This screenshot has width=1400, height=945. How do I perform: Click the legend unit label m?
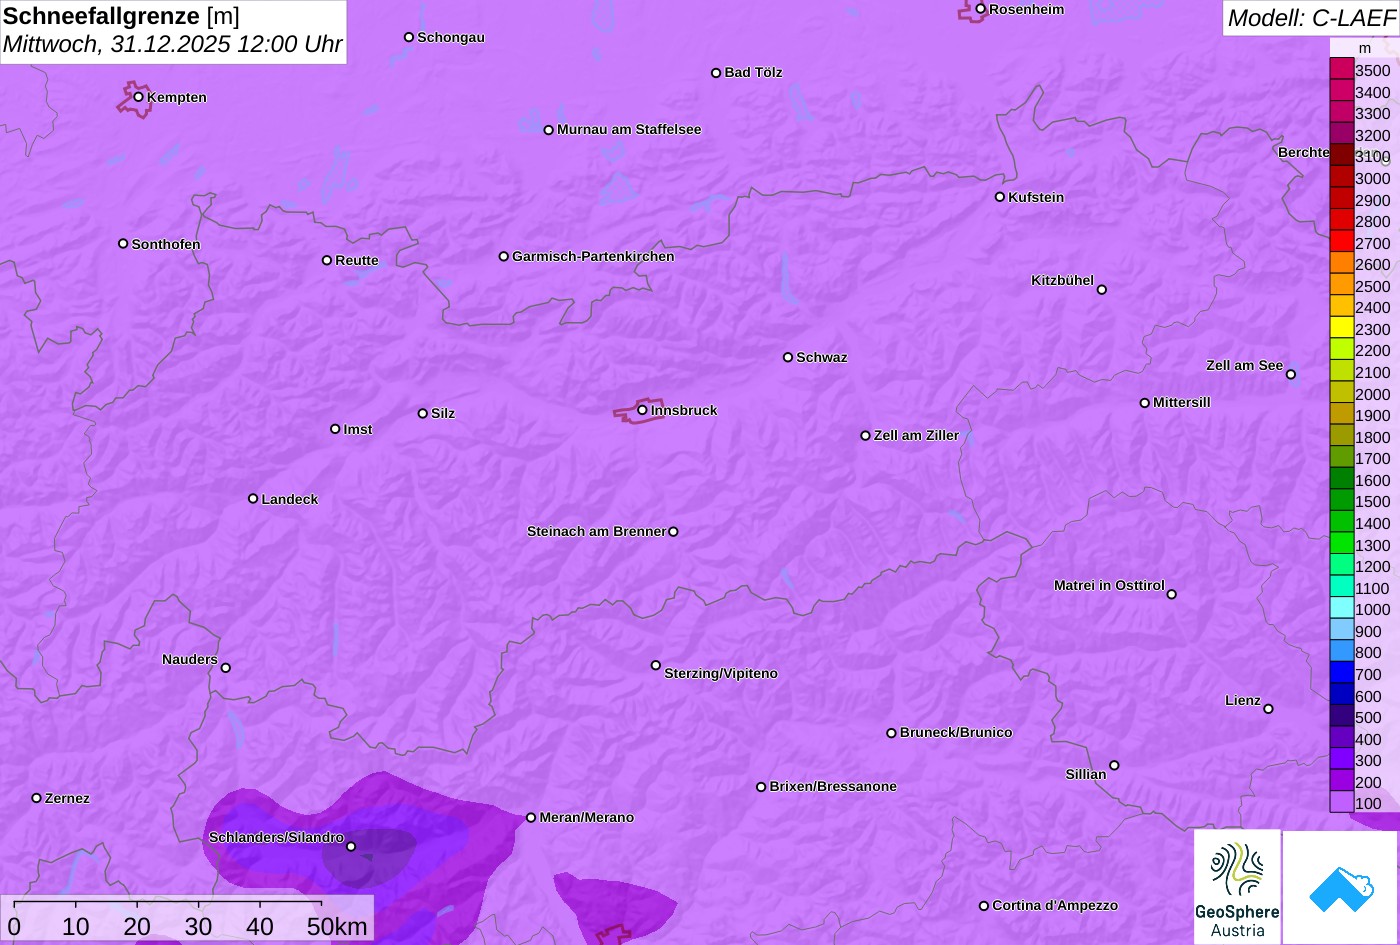pos(1365,48)
